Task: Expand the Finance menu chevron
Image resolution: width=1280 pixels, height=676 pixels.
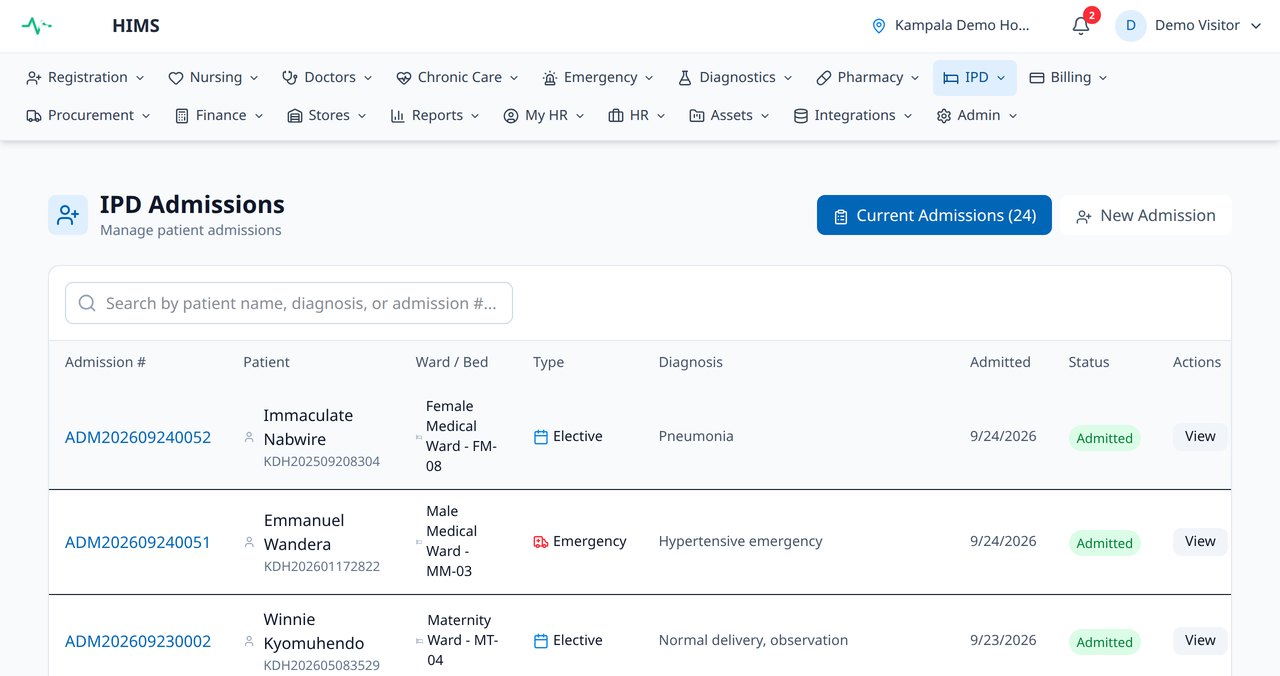Action: 259,116
